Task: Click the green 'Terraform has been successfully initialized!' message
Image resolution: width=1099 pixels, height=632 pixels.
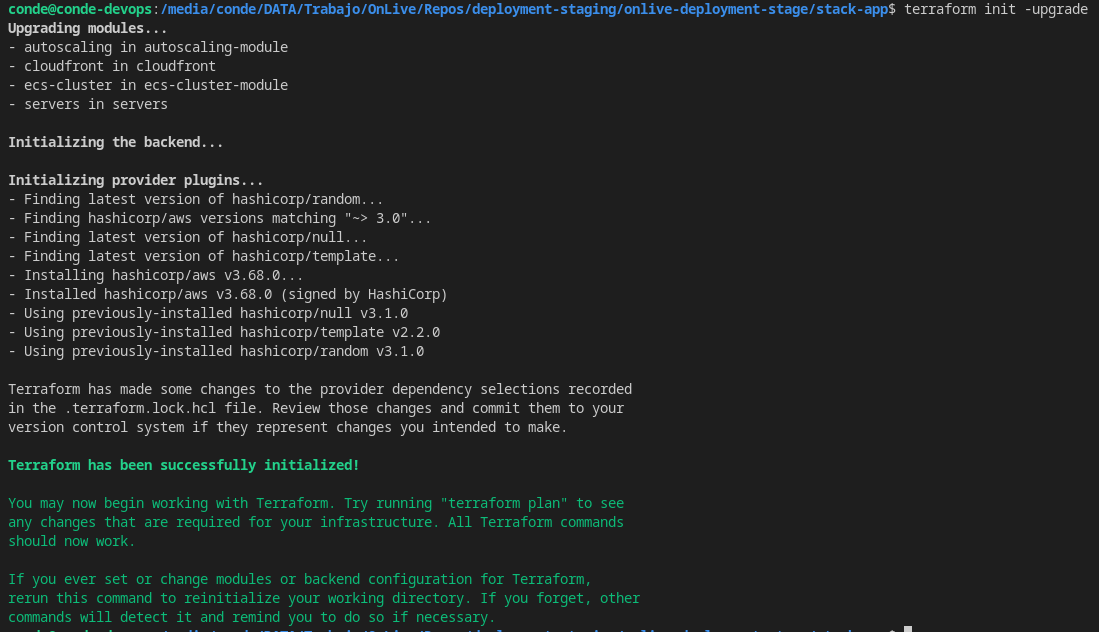Action: coord(184,465)
